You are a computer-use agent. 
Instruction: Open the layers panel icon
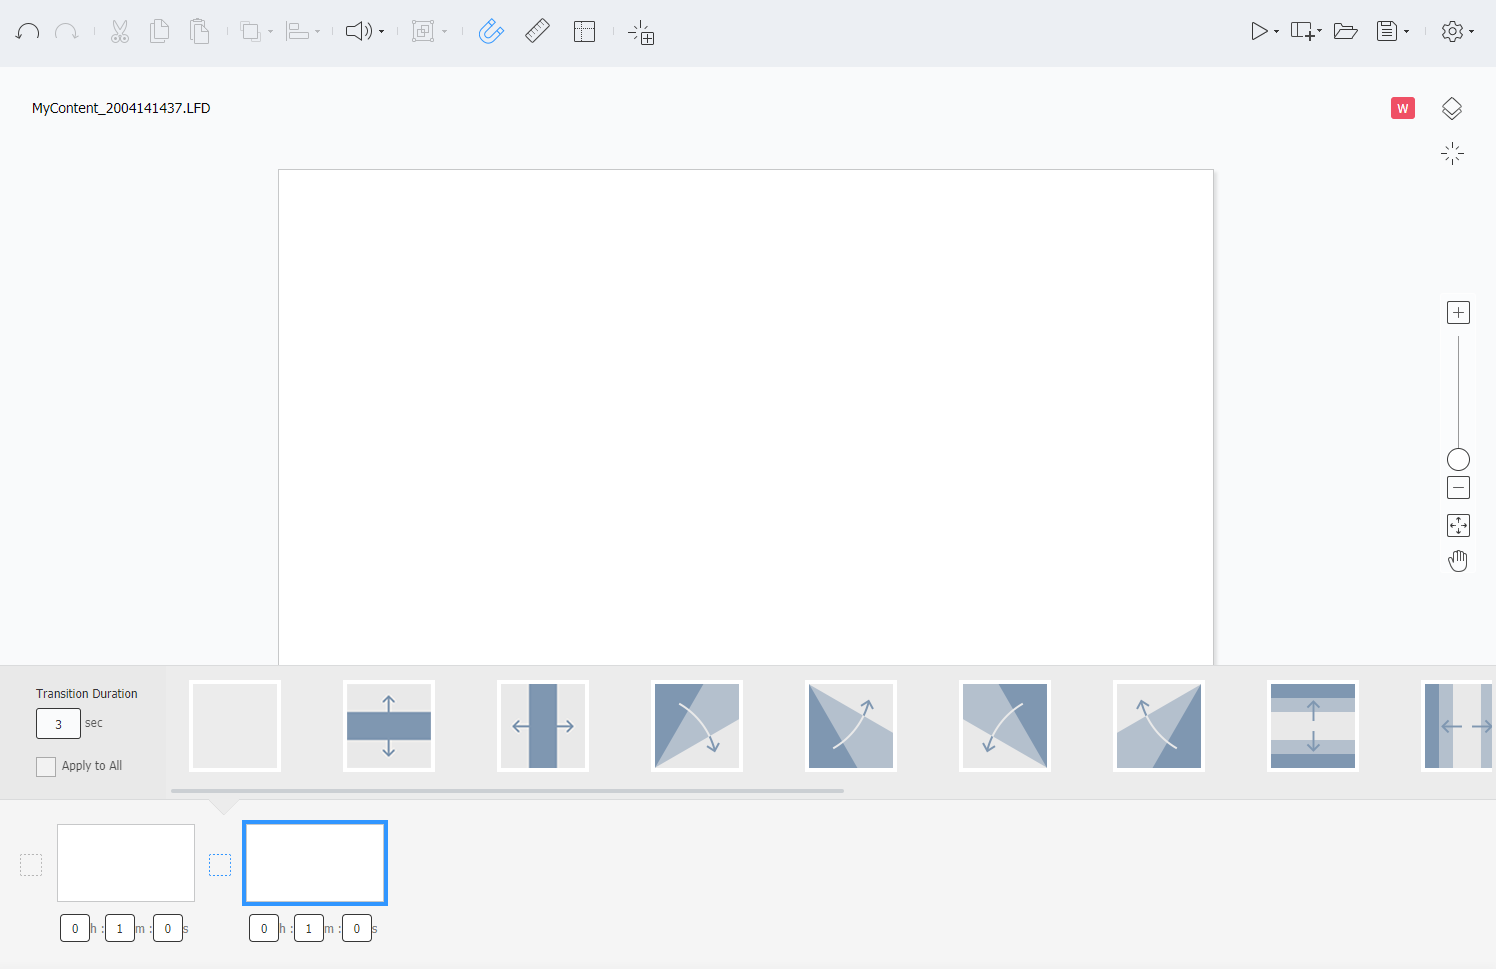[x=1452, y=108]
